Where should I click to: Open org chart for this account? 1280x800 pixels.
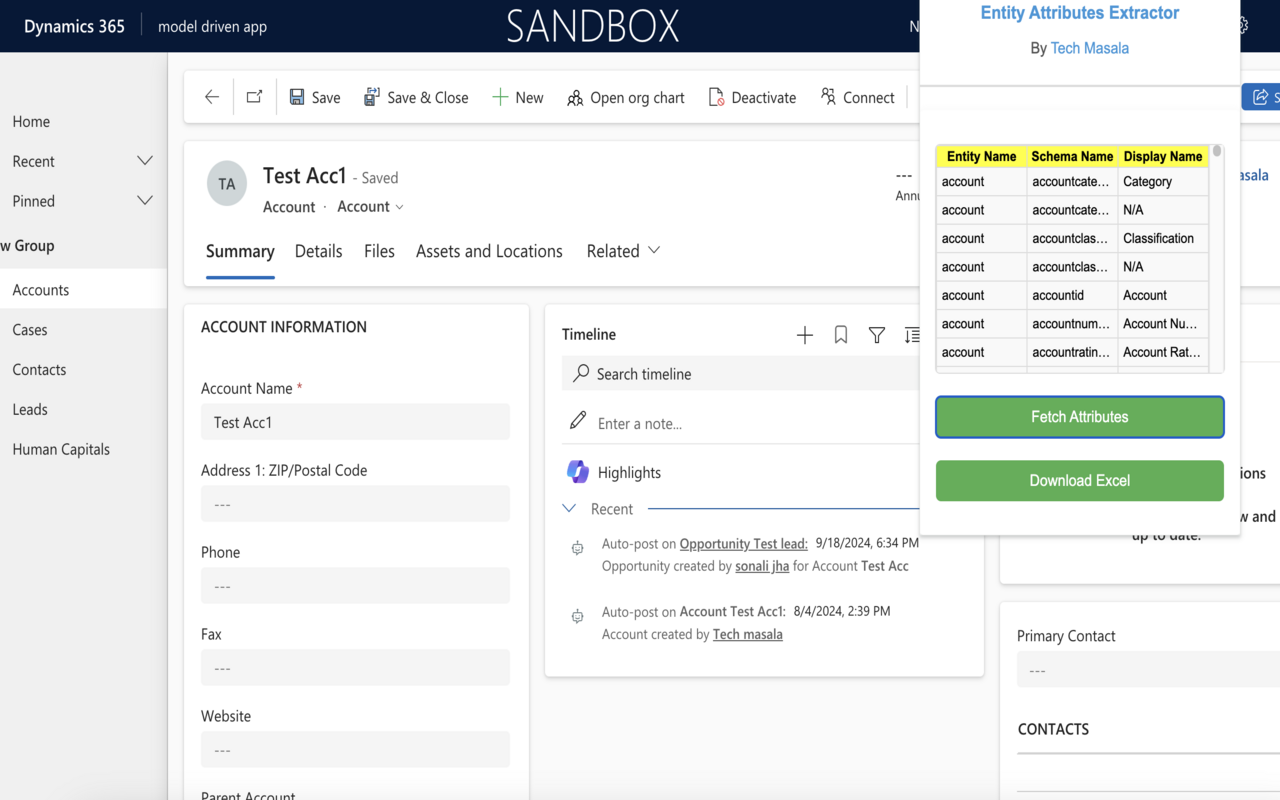click(x=626, y=97)
